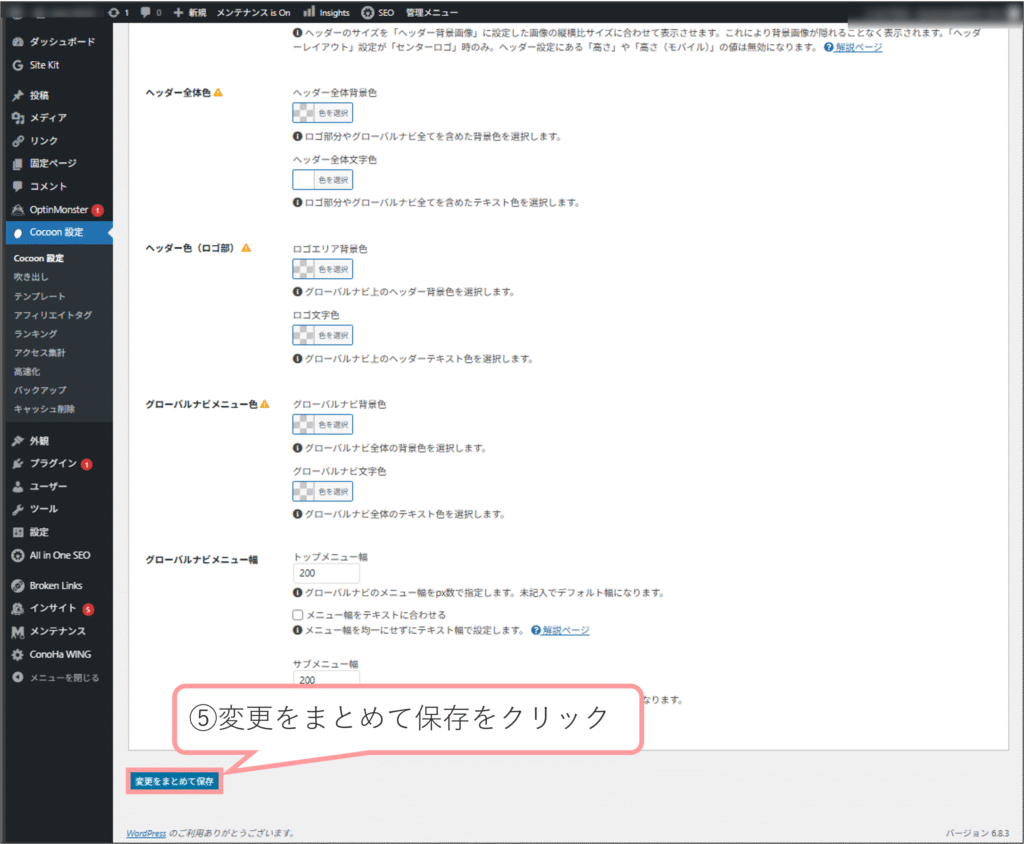Open Site Kit from Google icon

pyautogui.click(x=17, y=65)
